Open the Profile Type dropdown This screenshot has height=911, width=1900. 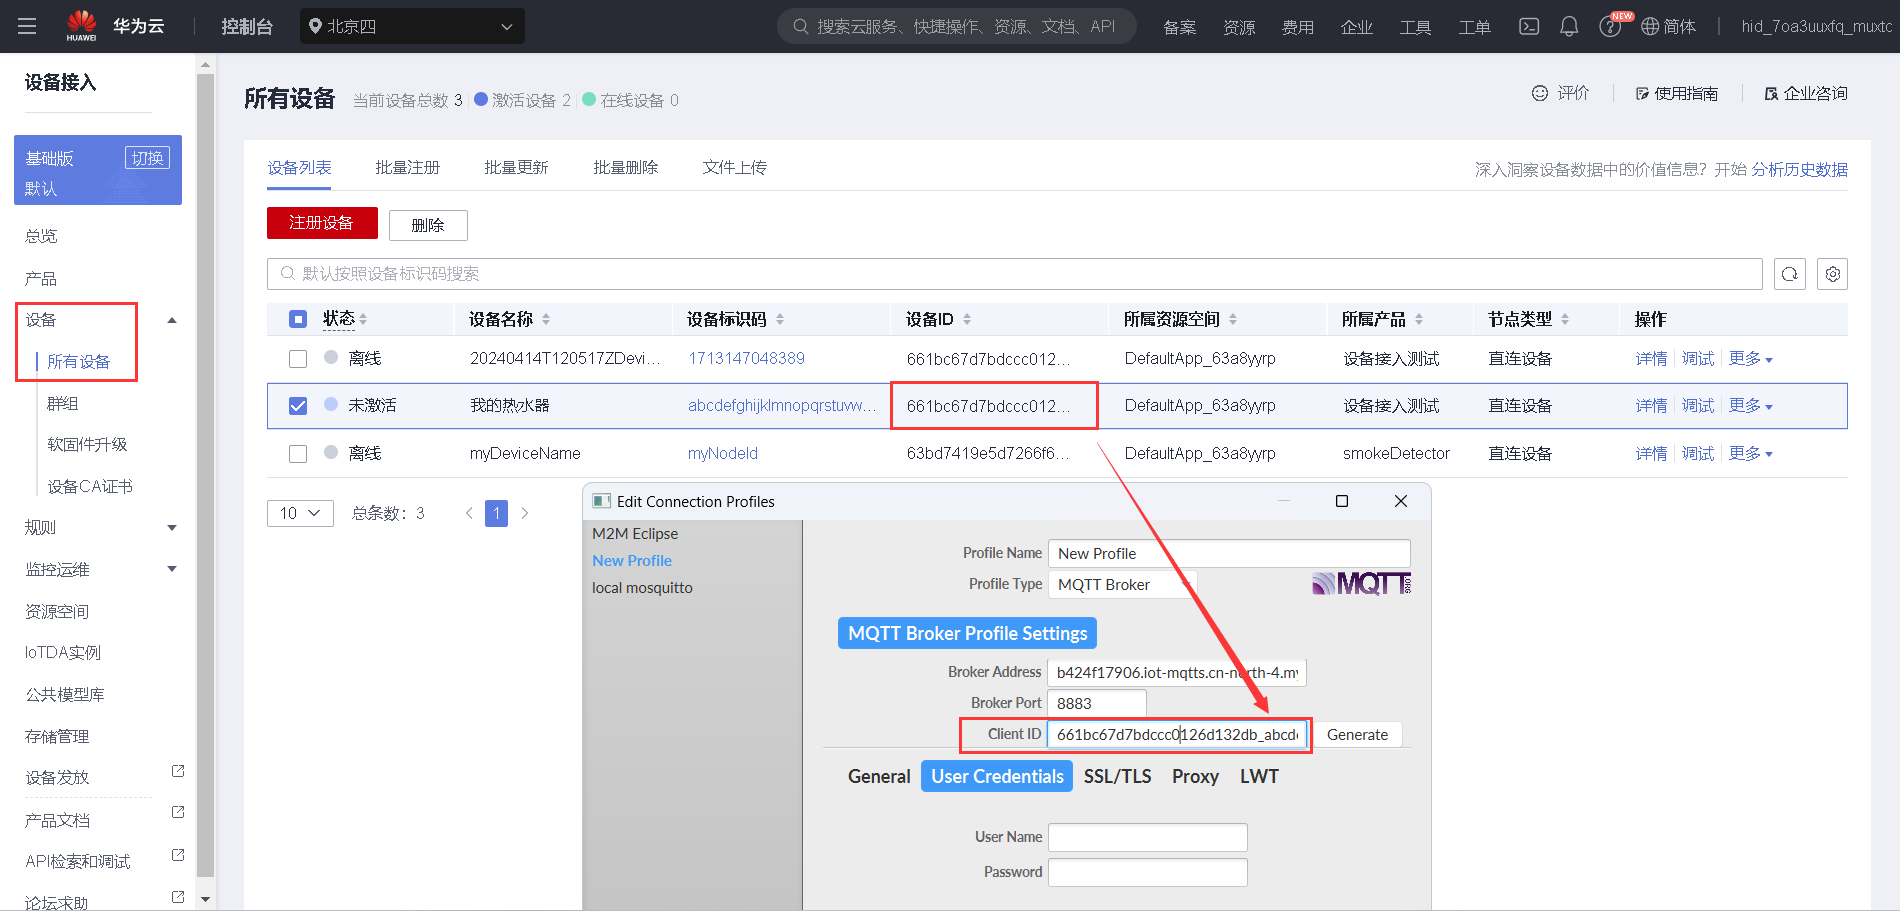click(x=1122, y=584)
